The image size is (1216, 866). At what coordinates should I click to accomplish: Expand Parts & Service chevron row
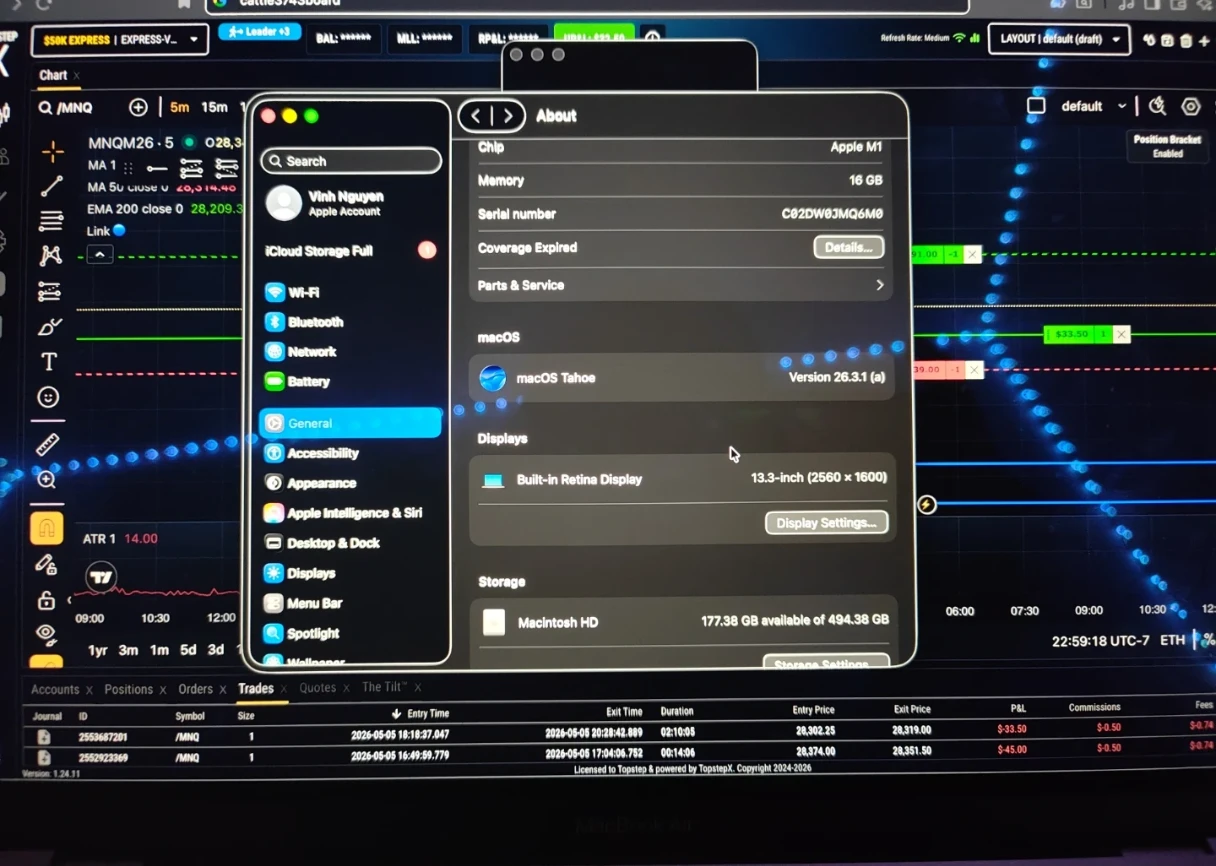(681, 285)
